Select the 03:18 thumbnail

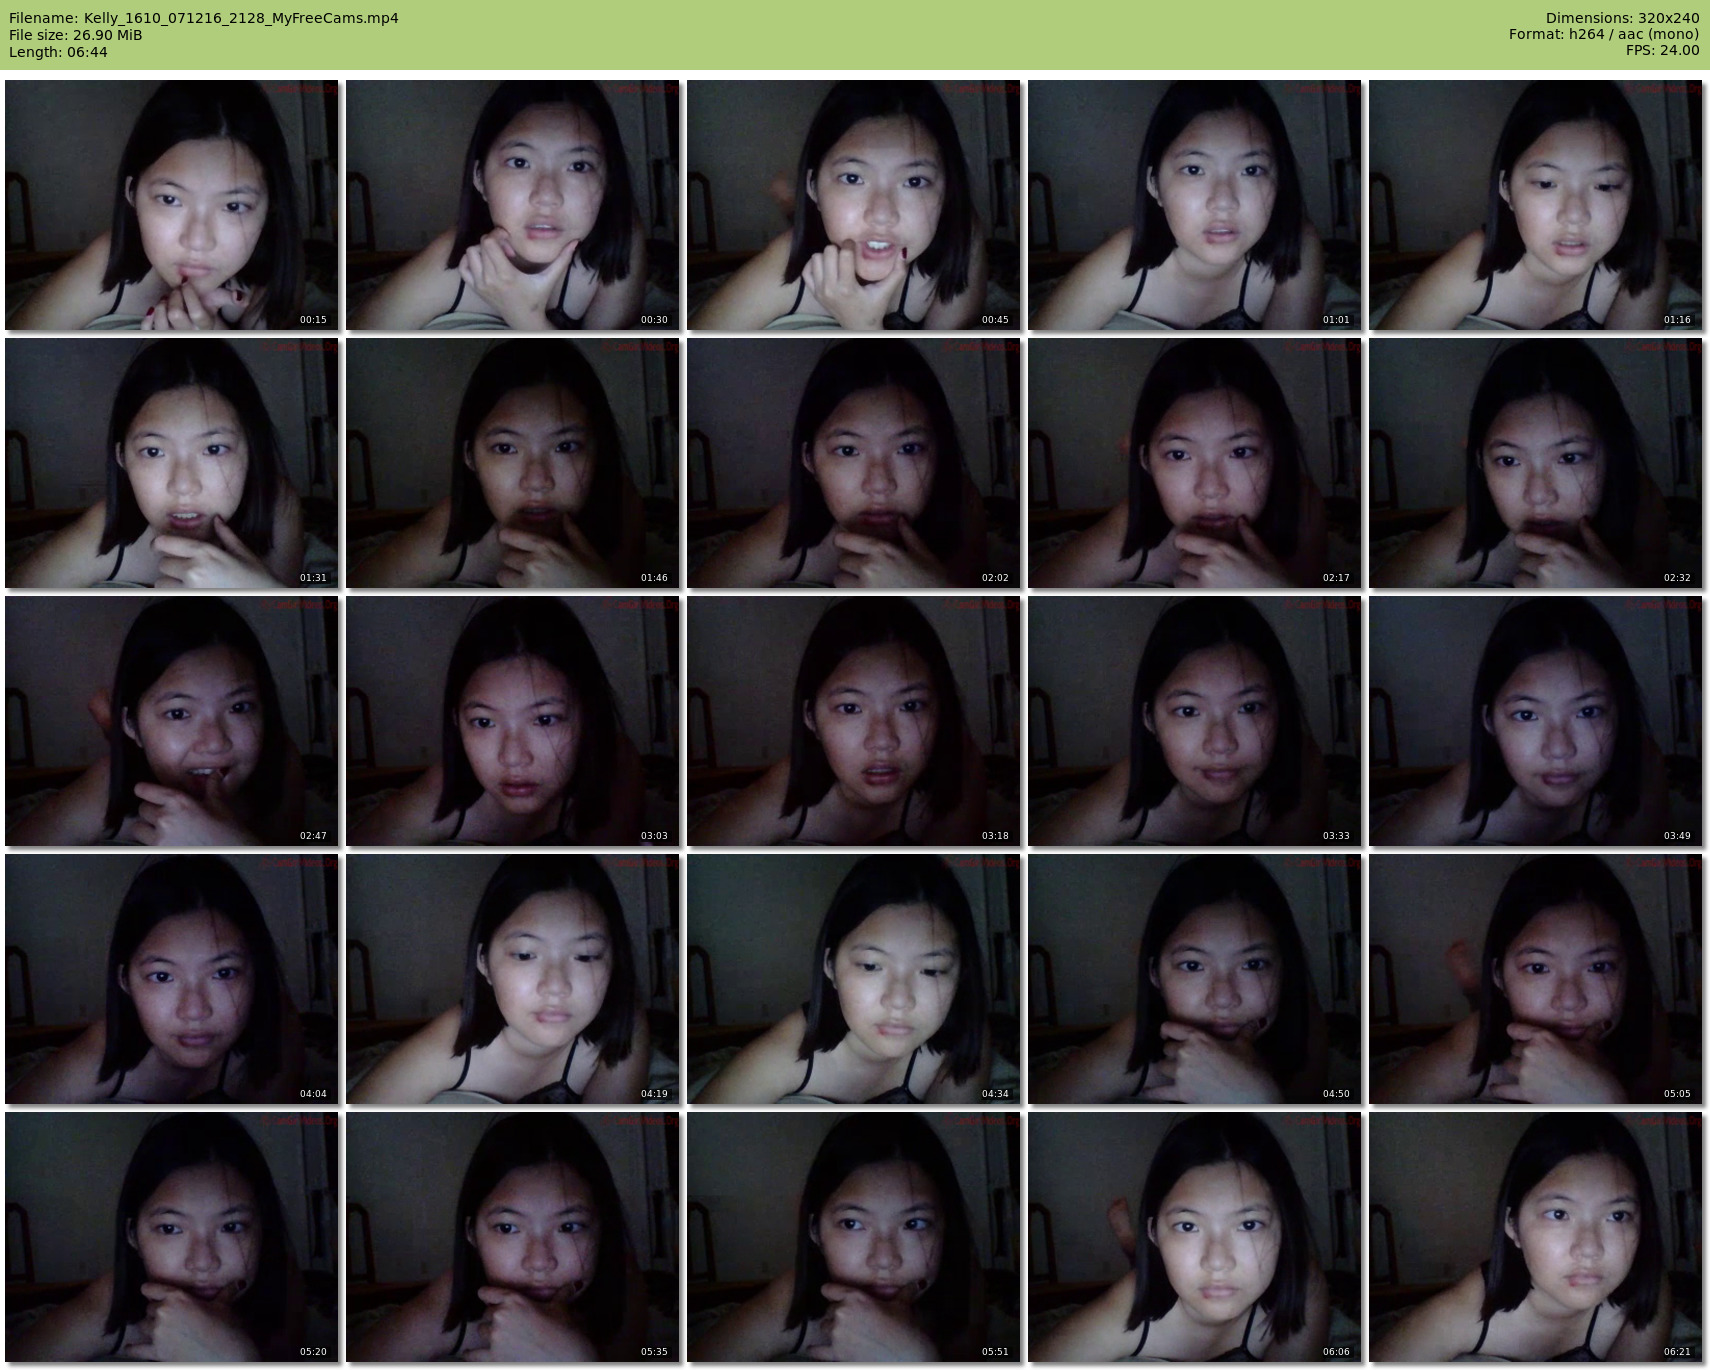(x=853, y=721)
